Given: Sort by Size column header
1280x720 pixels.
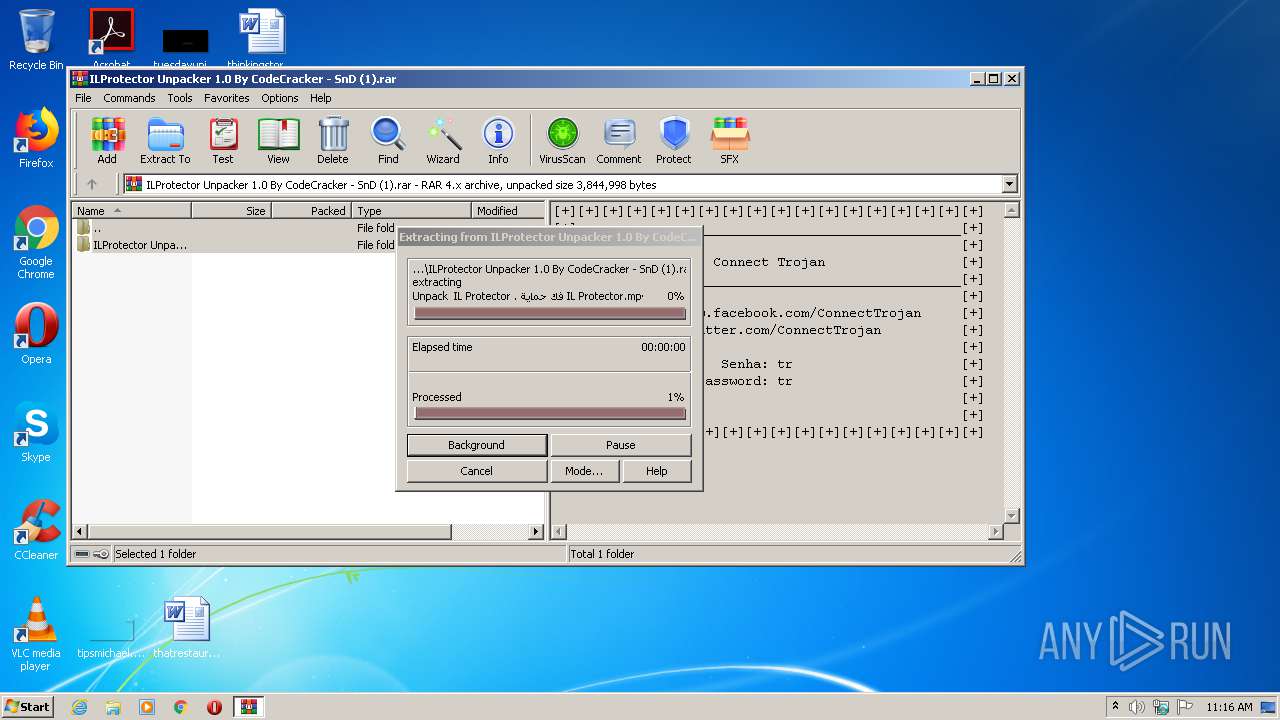Looking at the screenshot, I should click(231, 211).
